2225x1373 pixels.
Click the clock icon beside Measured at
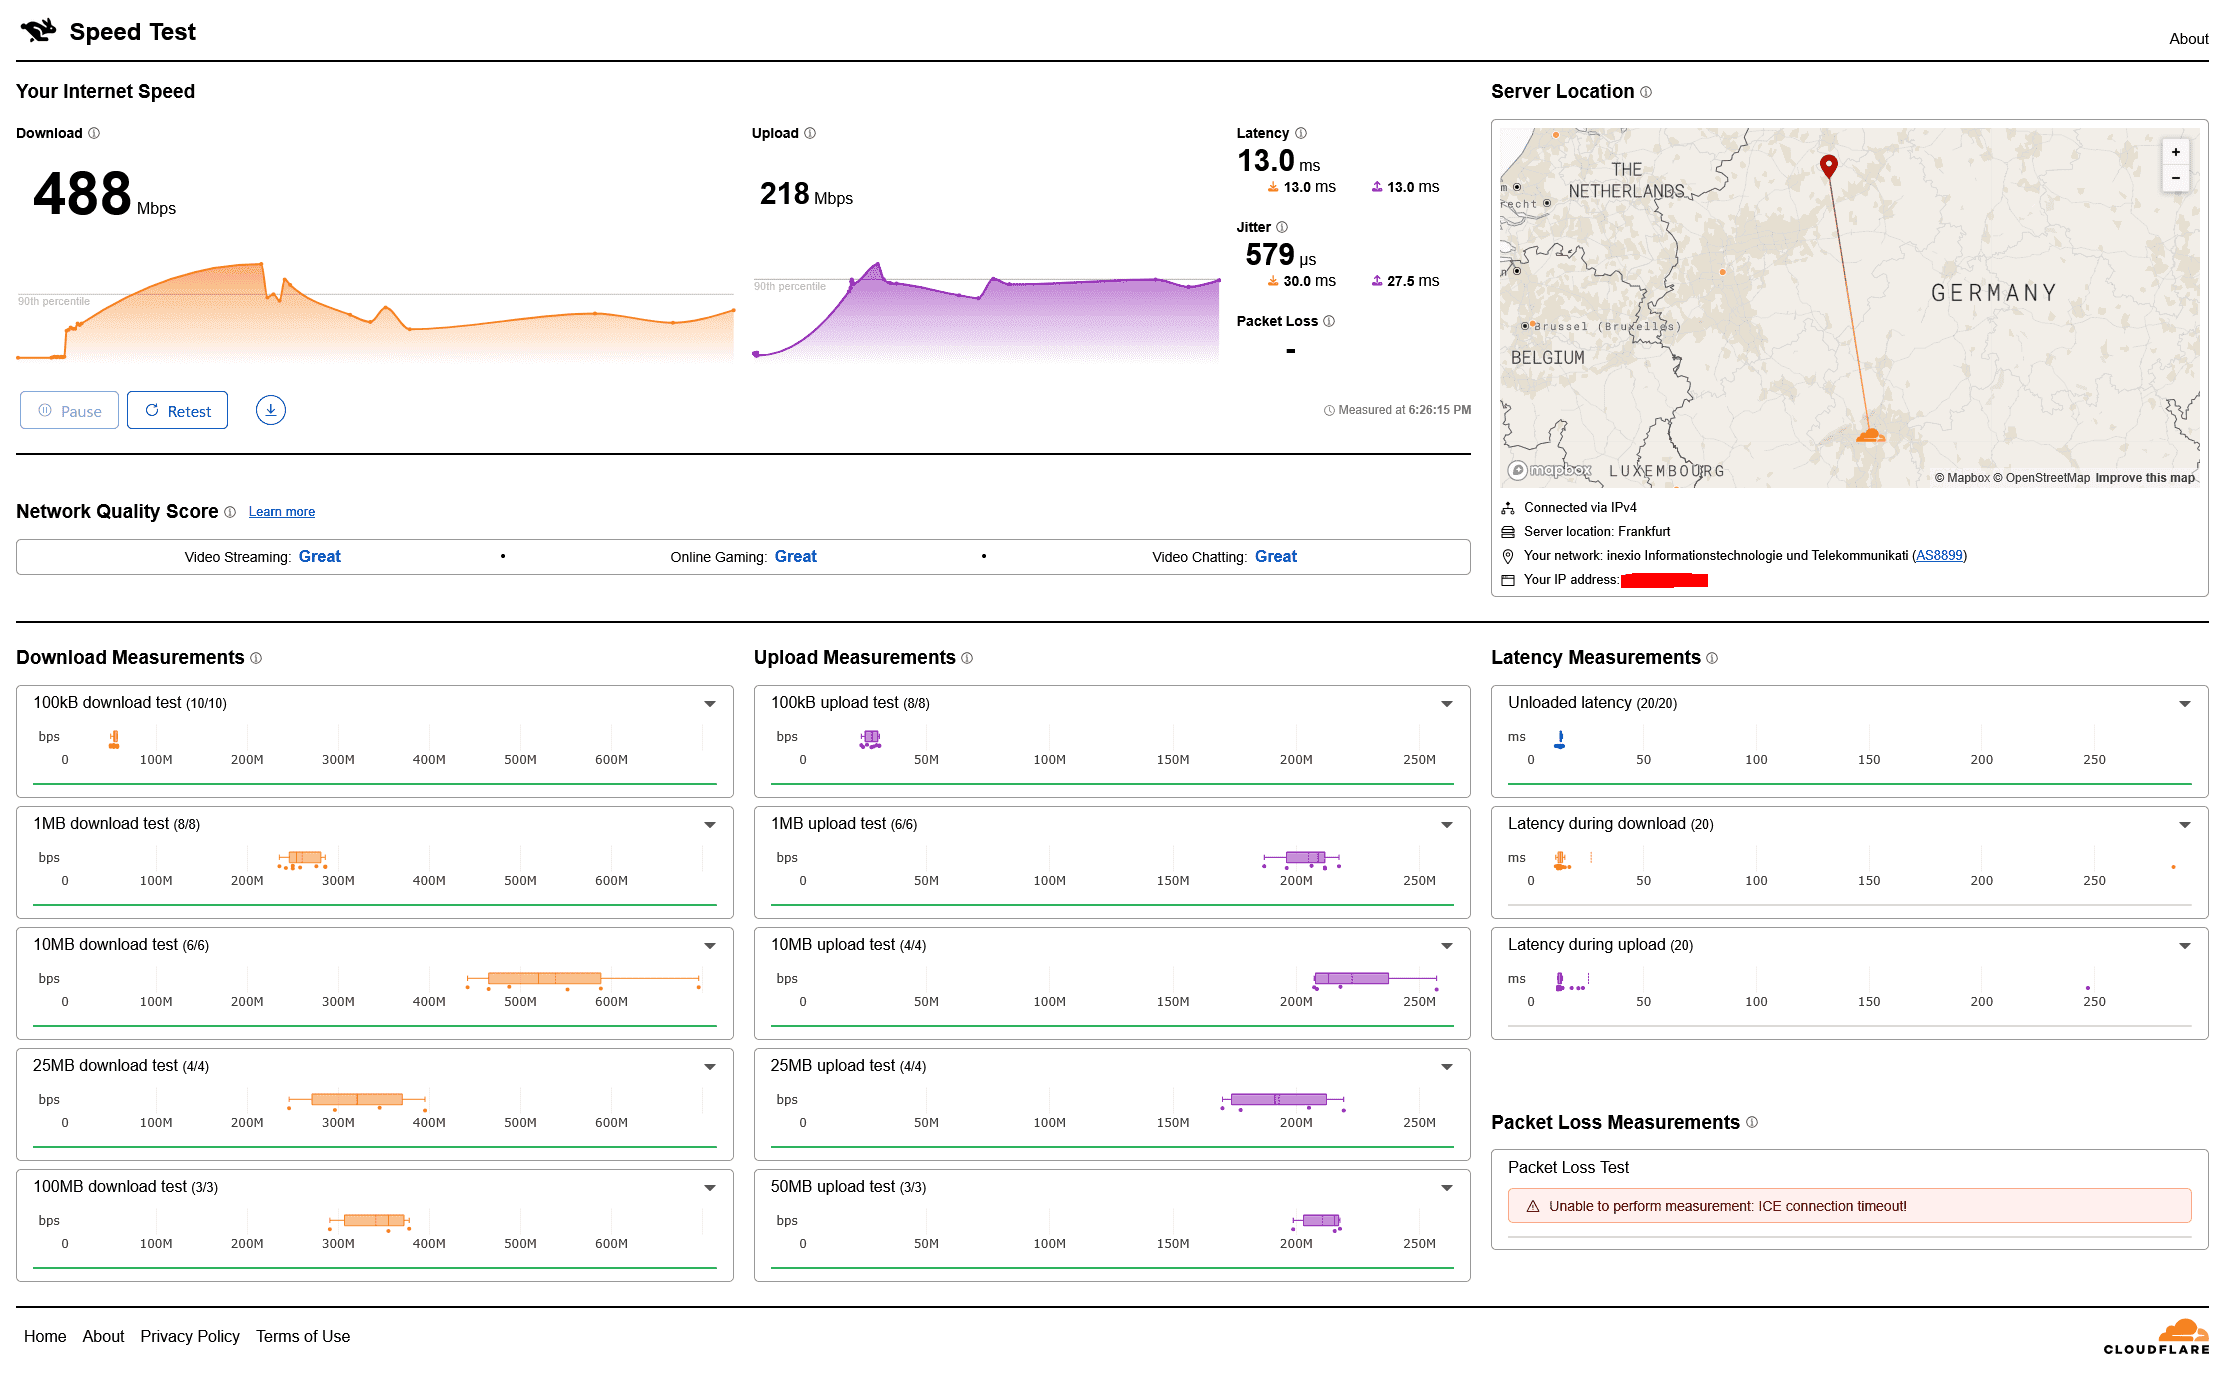click(1329, 410)
